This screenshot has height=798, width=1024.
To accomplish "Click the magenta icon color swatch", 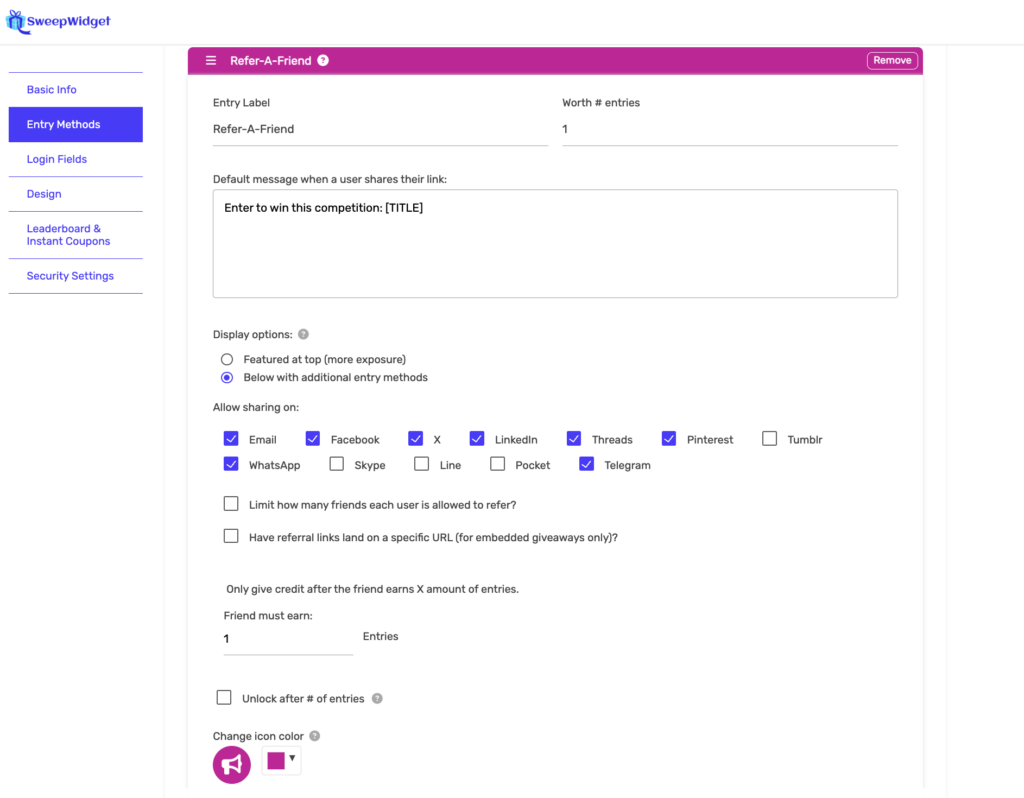I will click(x=276, y=761).
